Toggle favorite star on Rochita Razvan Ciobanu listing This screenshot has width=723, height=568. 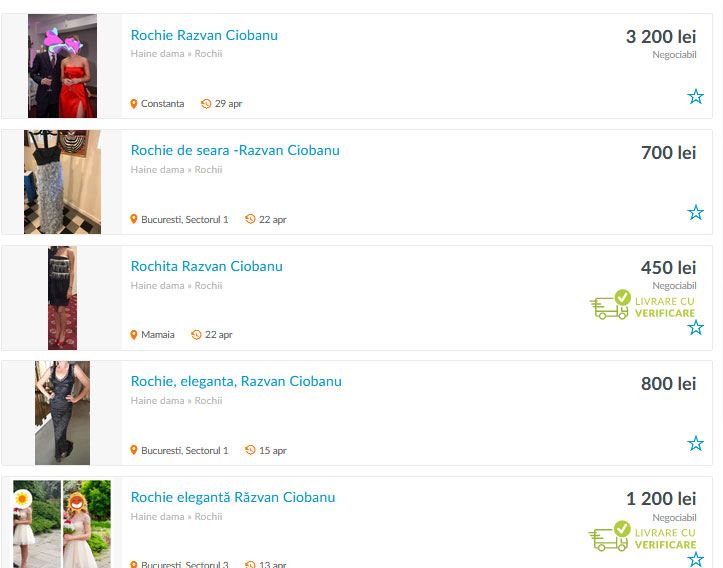[695, 328]
